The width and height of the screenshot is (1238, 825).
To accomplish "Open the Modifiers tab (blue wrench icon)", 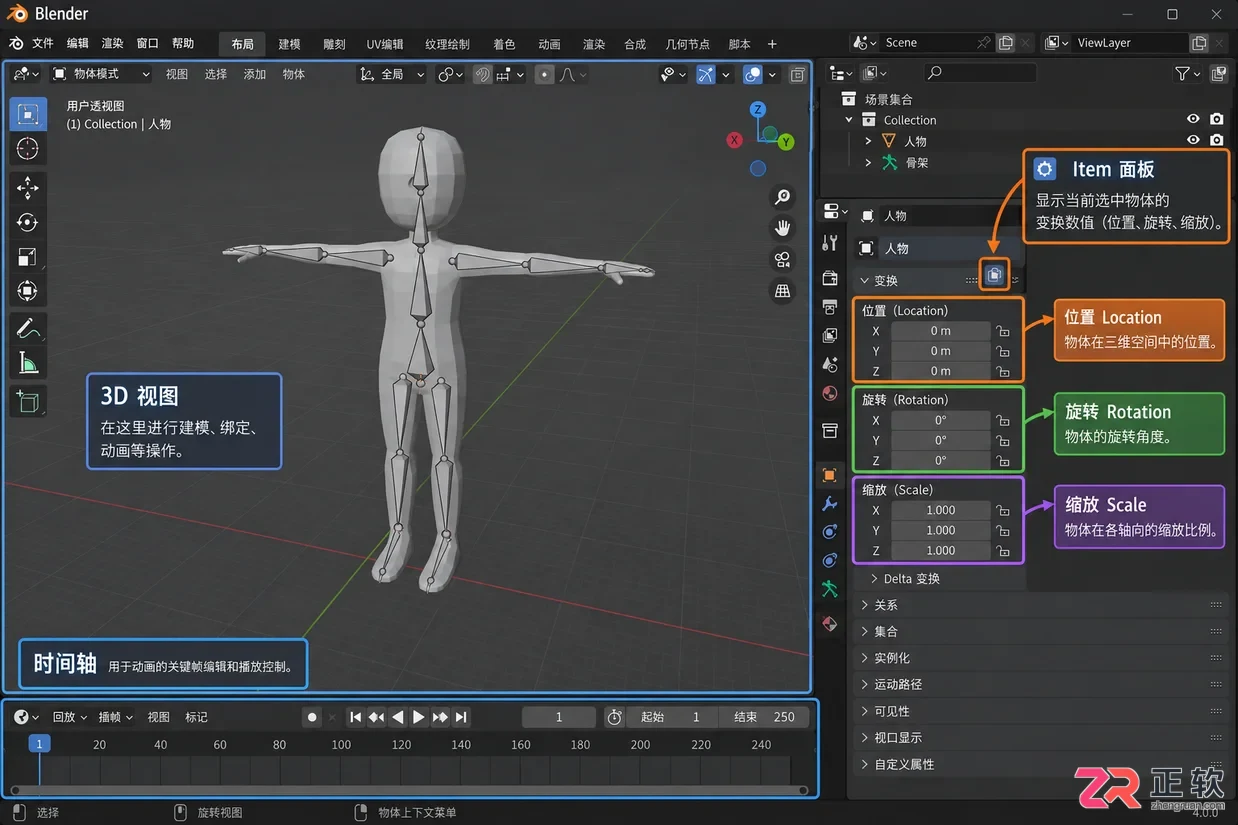I will pos(830,504).
